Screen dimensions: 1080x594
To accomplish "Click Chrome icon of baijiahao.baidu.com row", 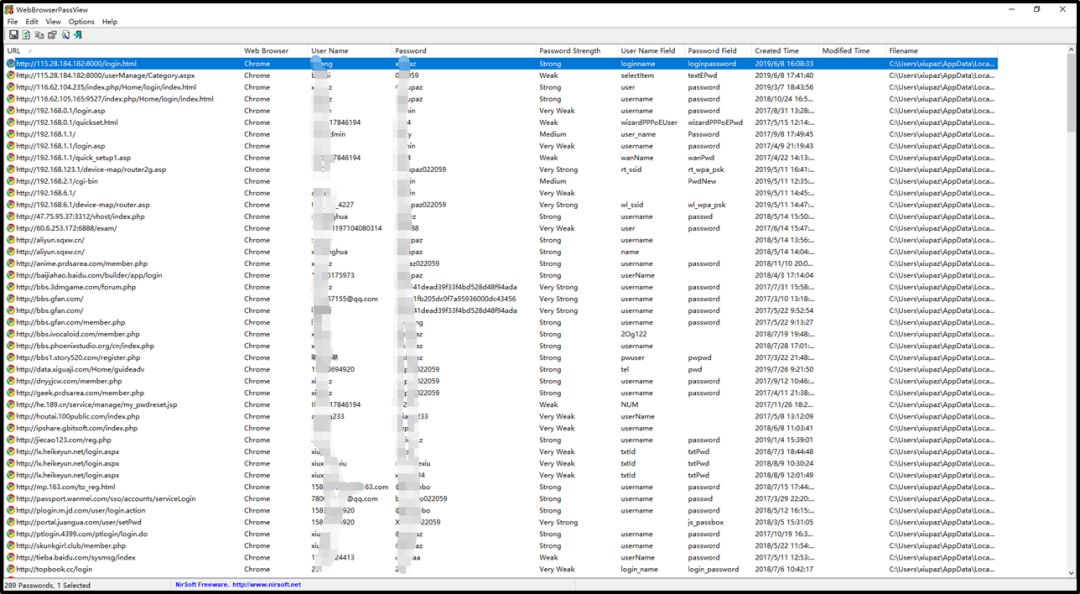I will point(10,275).
